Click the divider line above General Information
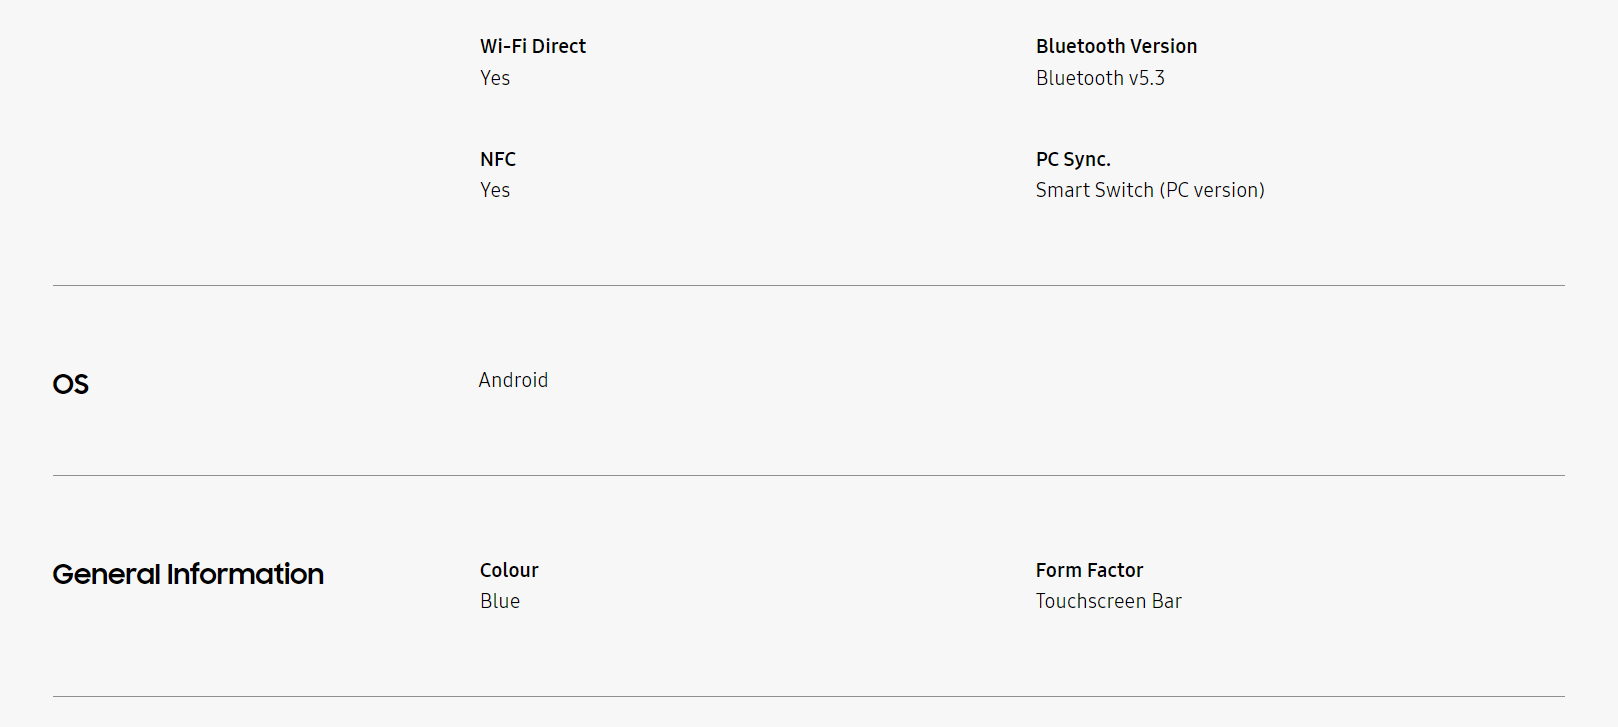1618x727 pixels. (x=808, y=476)
